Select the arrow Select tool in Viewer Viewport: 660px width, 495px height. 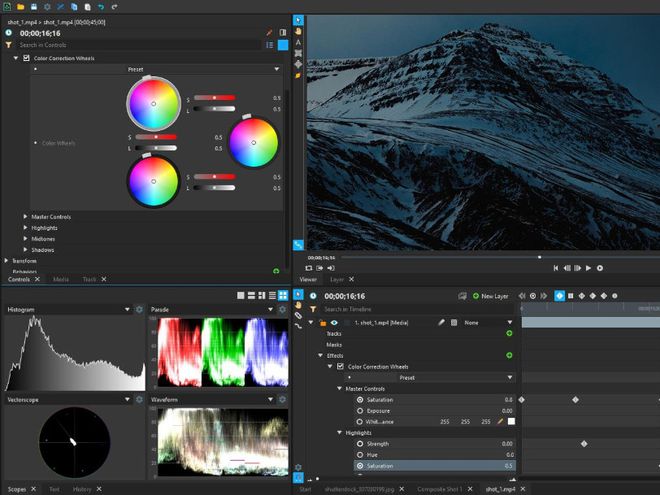pyautogui.click(x=298, y=20)
